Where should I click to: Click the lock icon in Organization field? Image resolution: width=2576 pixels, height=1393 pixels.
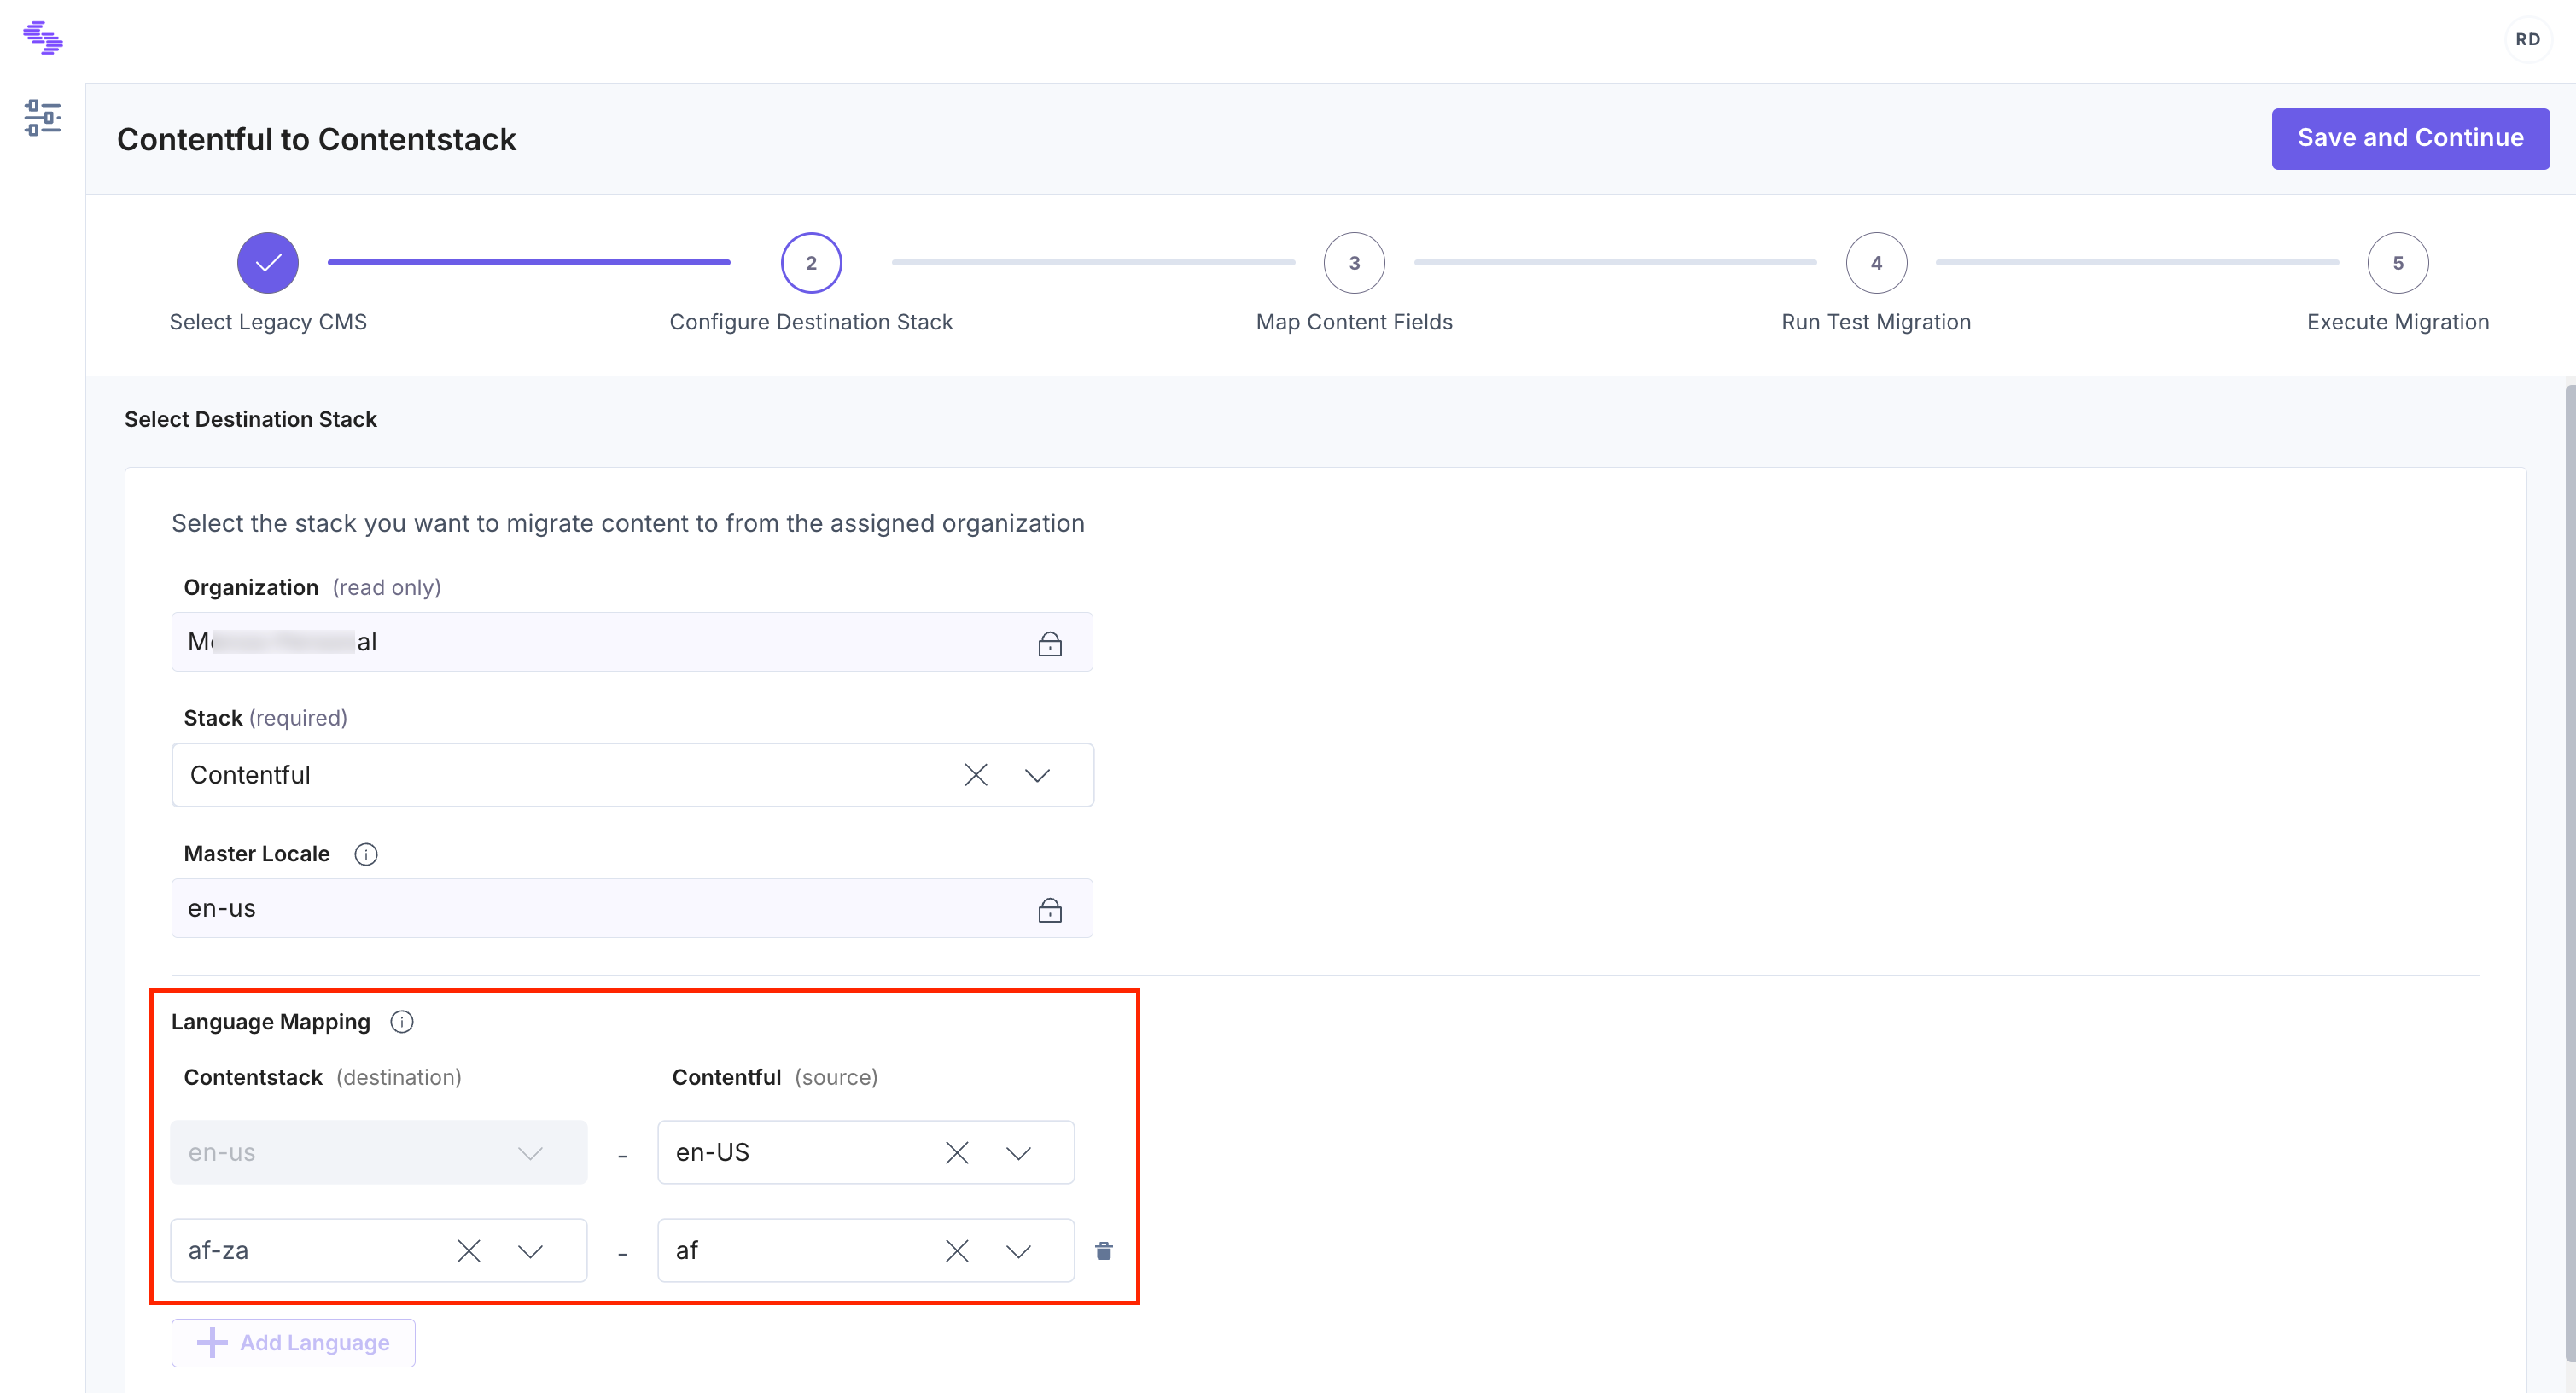(1050, 643)
